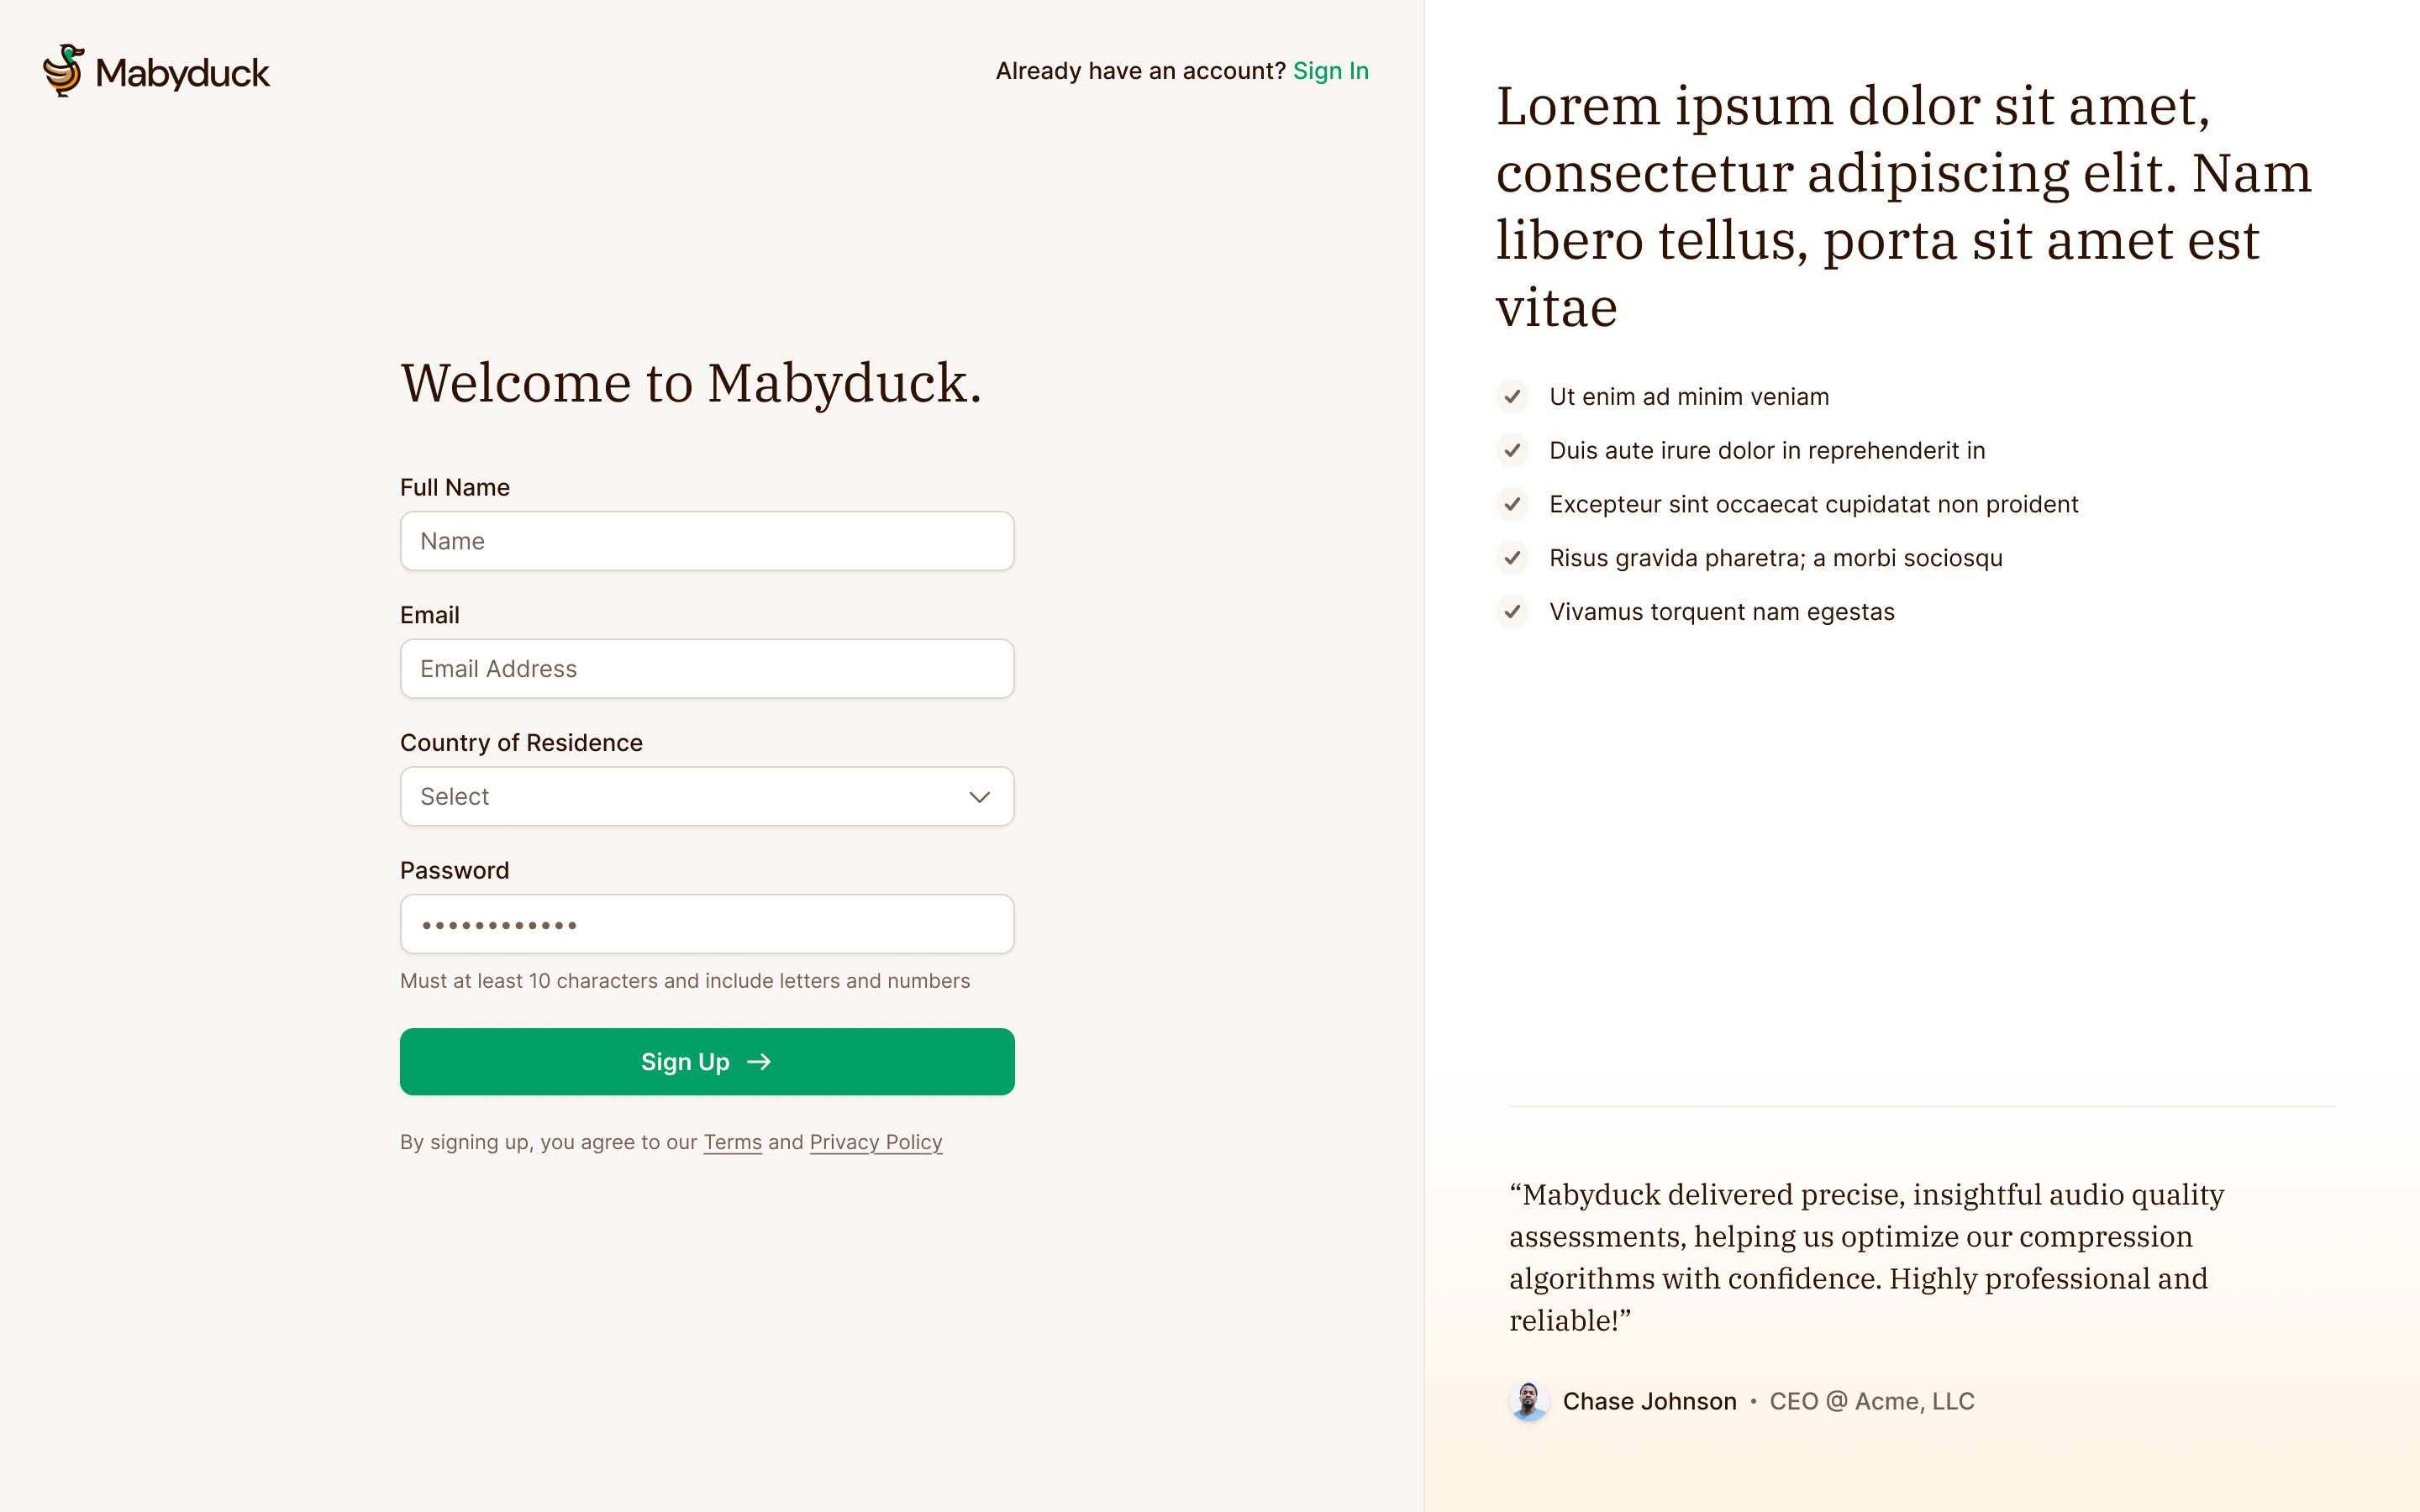Screen dimensions: 2420x1512
Task: Focus the Password input field
Action: [707, 924]
